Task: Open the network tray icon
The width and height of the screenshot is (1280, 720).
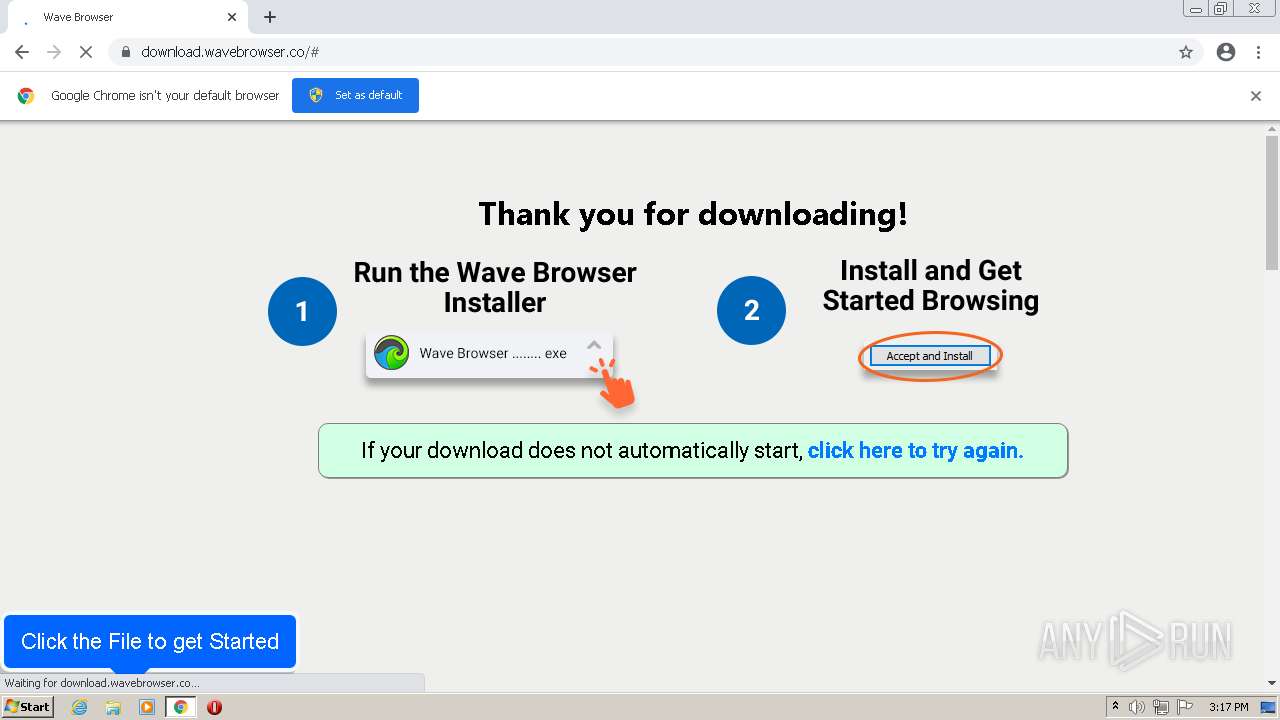Action: tap(1161, 707)
